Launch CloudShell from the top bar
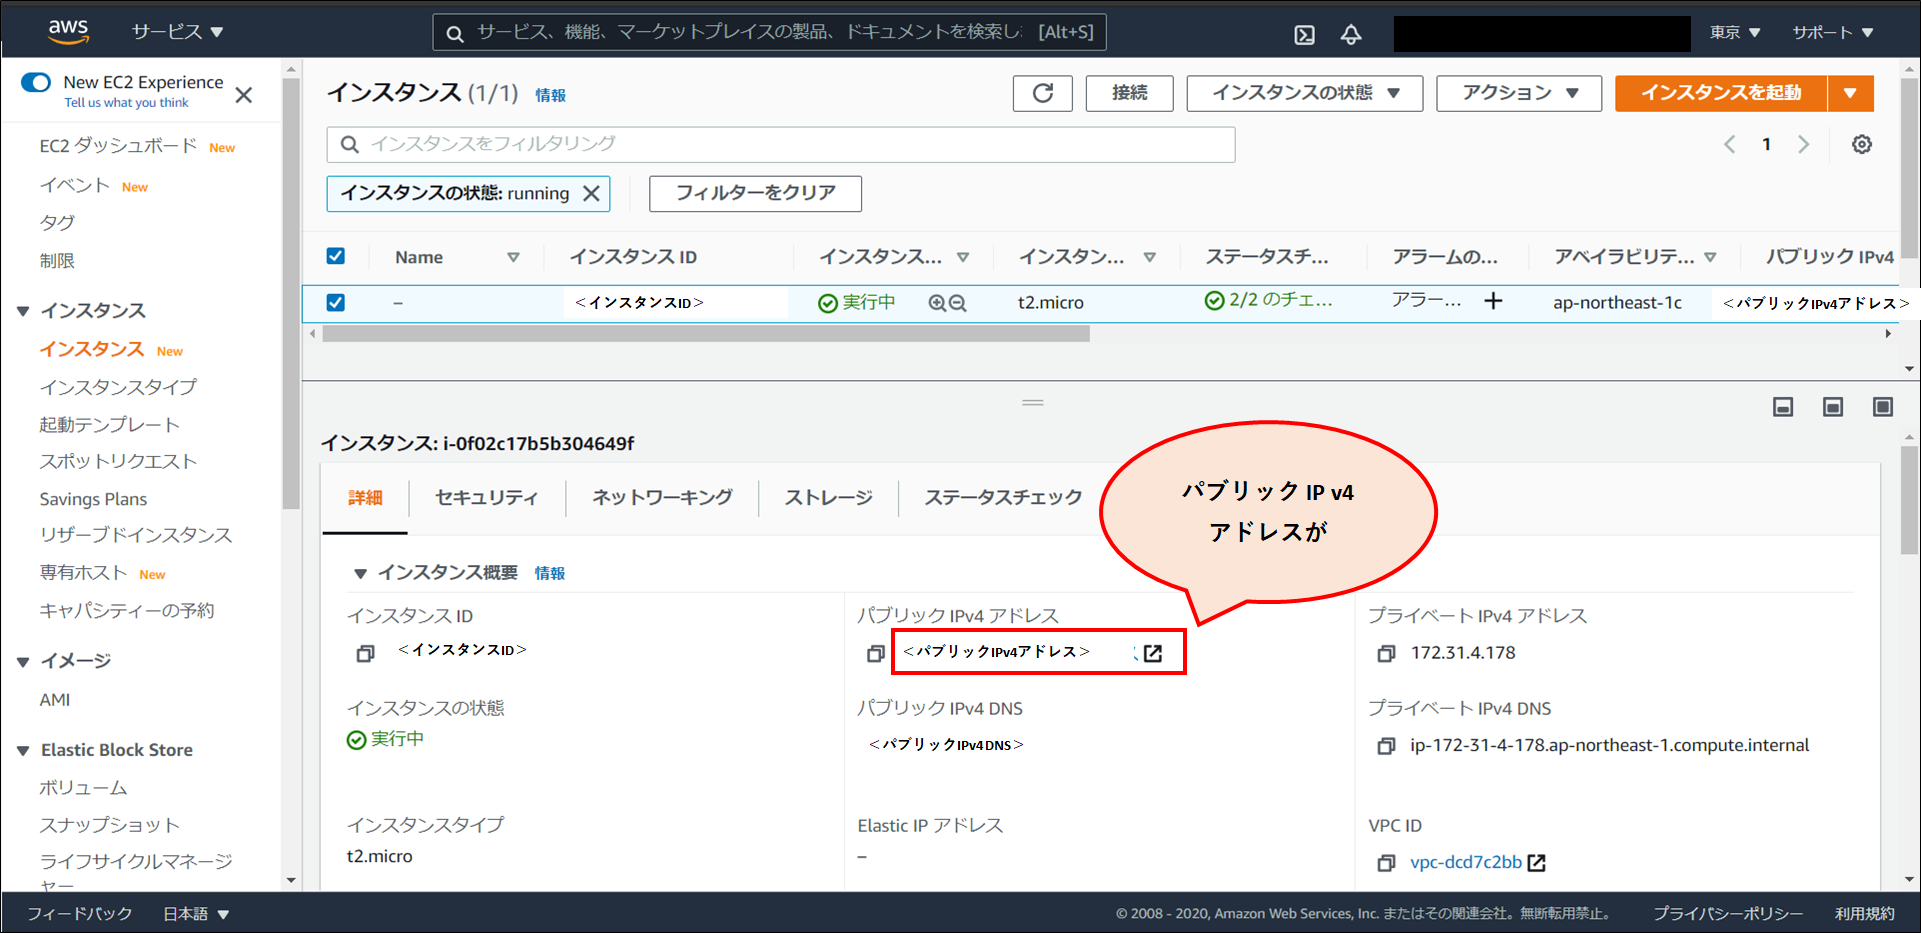1922x933 pixels. pos(1304,35)
